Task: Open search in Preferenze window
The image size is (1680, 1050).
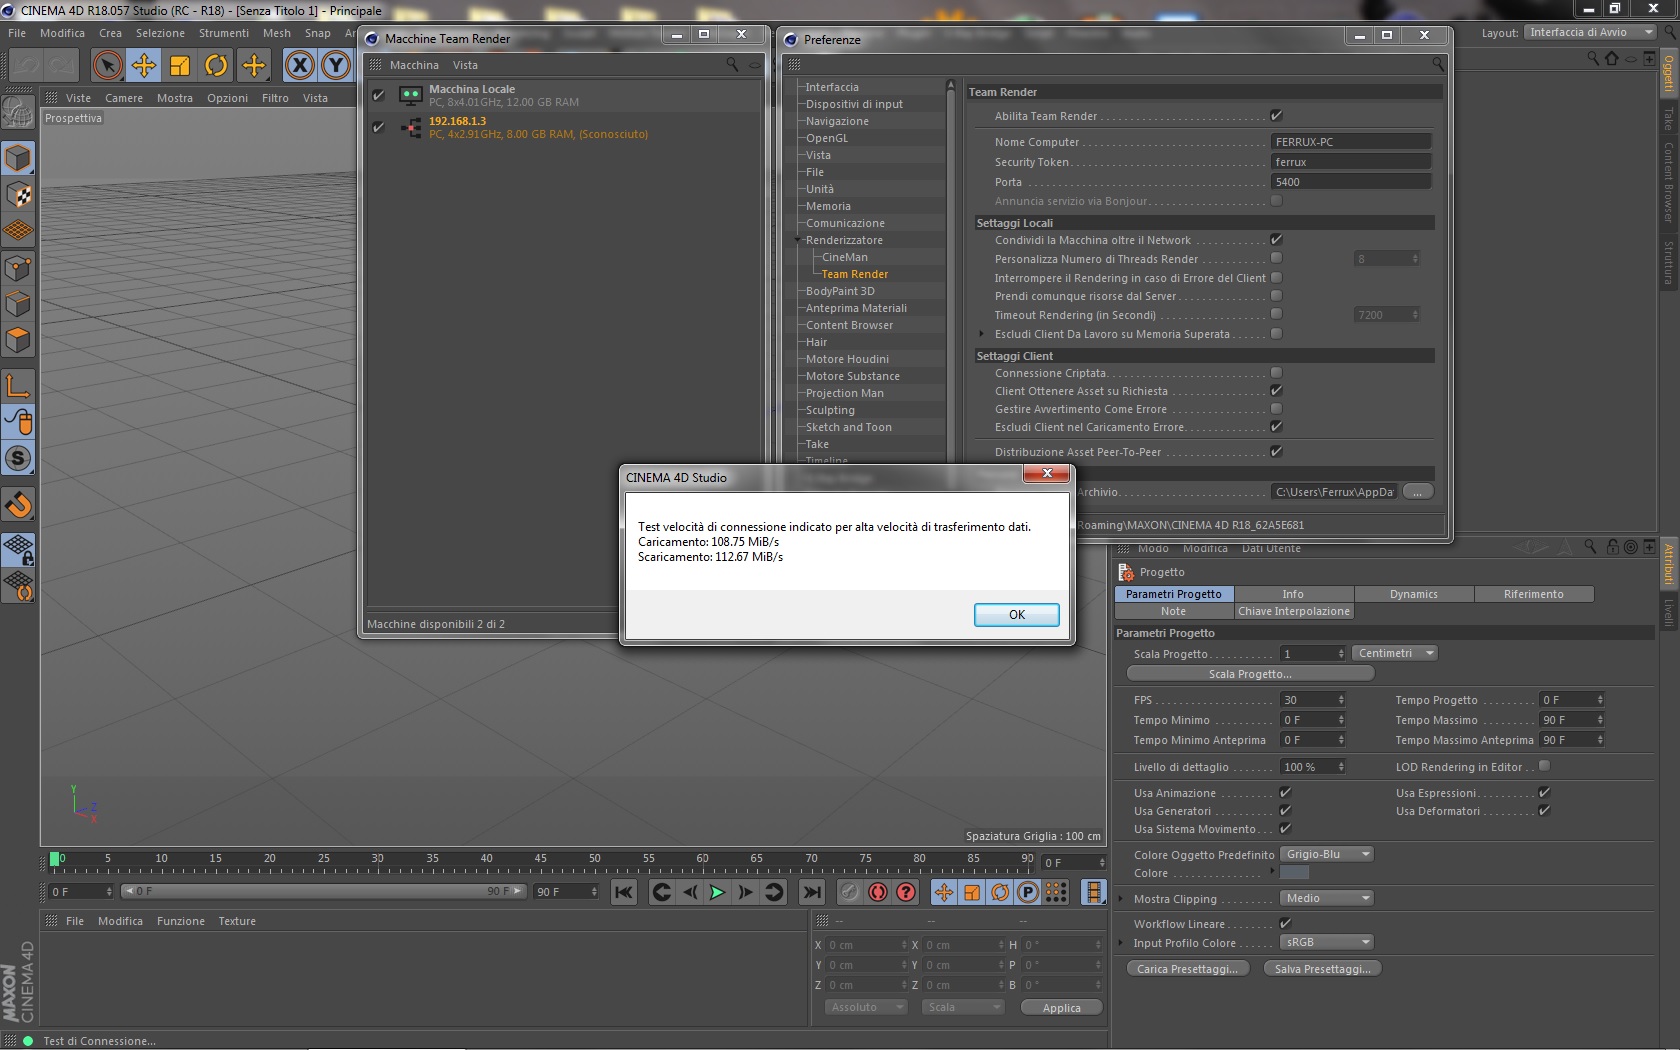Action: point(1437,64)
